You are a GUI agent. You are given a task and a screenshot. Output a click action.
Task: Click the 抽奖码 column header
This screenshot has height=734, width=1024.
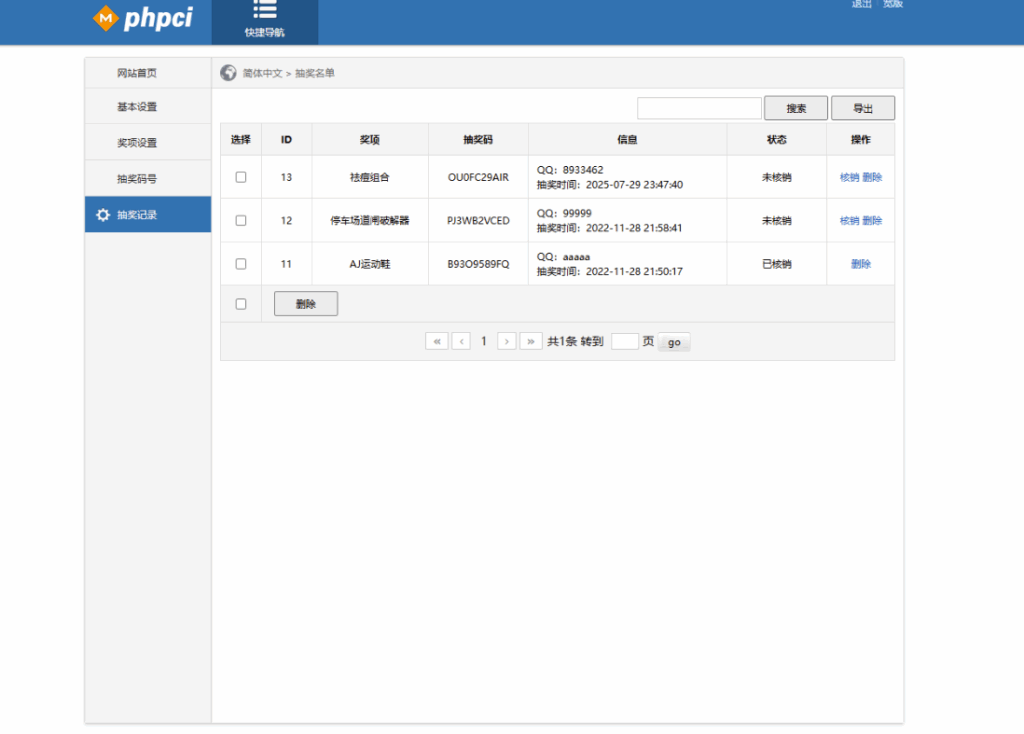pyautogui.click(x=478, y=140)
